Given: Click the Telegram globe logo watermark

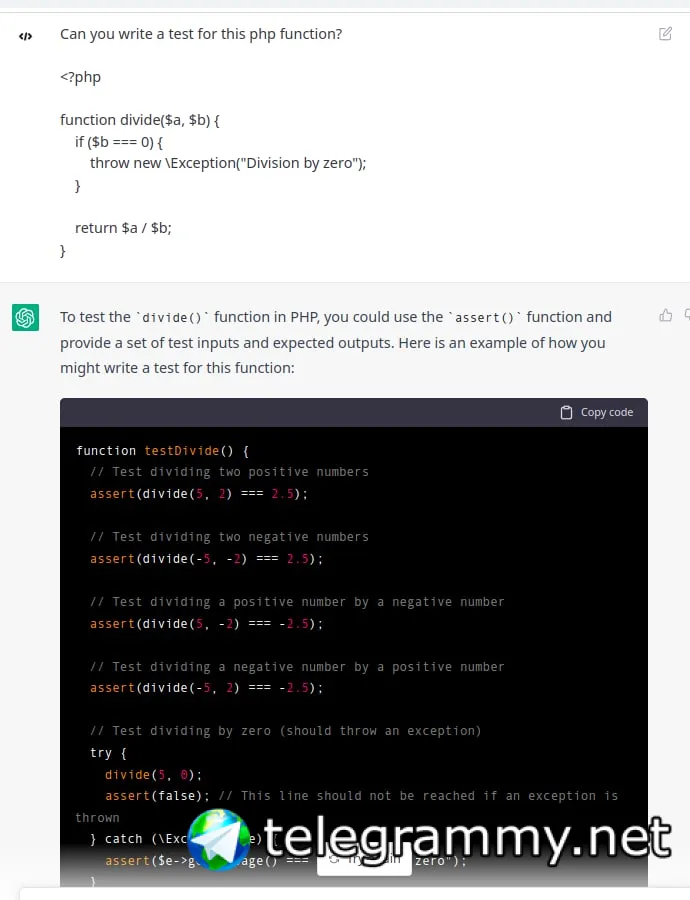Looking at the screenshot, I should coord(219,839).
